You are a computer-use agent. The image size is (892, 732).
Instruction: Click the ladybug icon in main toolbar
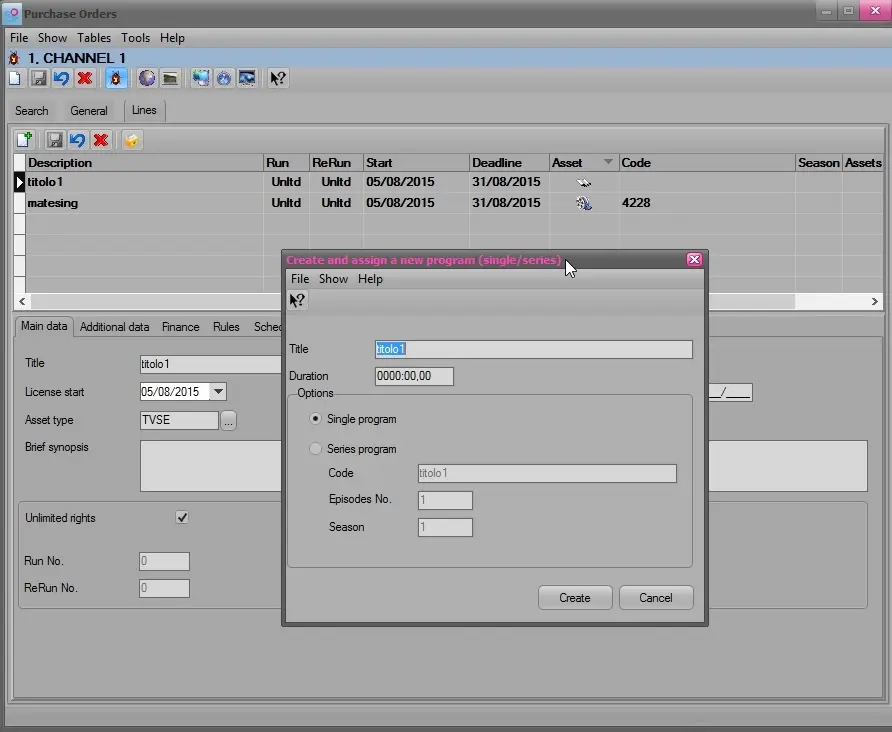pos(116,78)
